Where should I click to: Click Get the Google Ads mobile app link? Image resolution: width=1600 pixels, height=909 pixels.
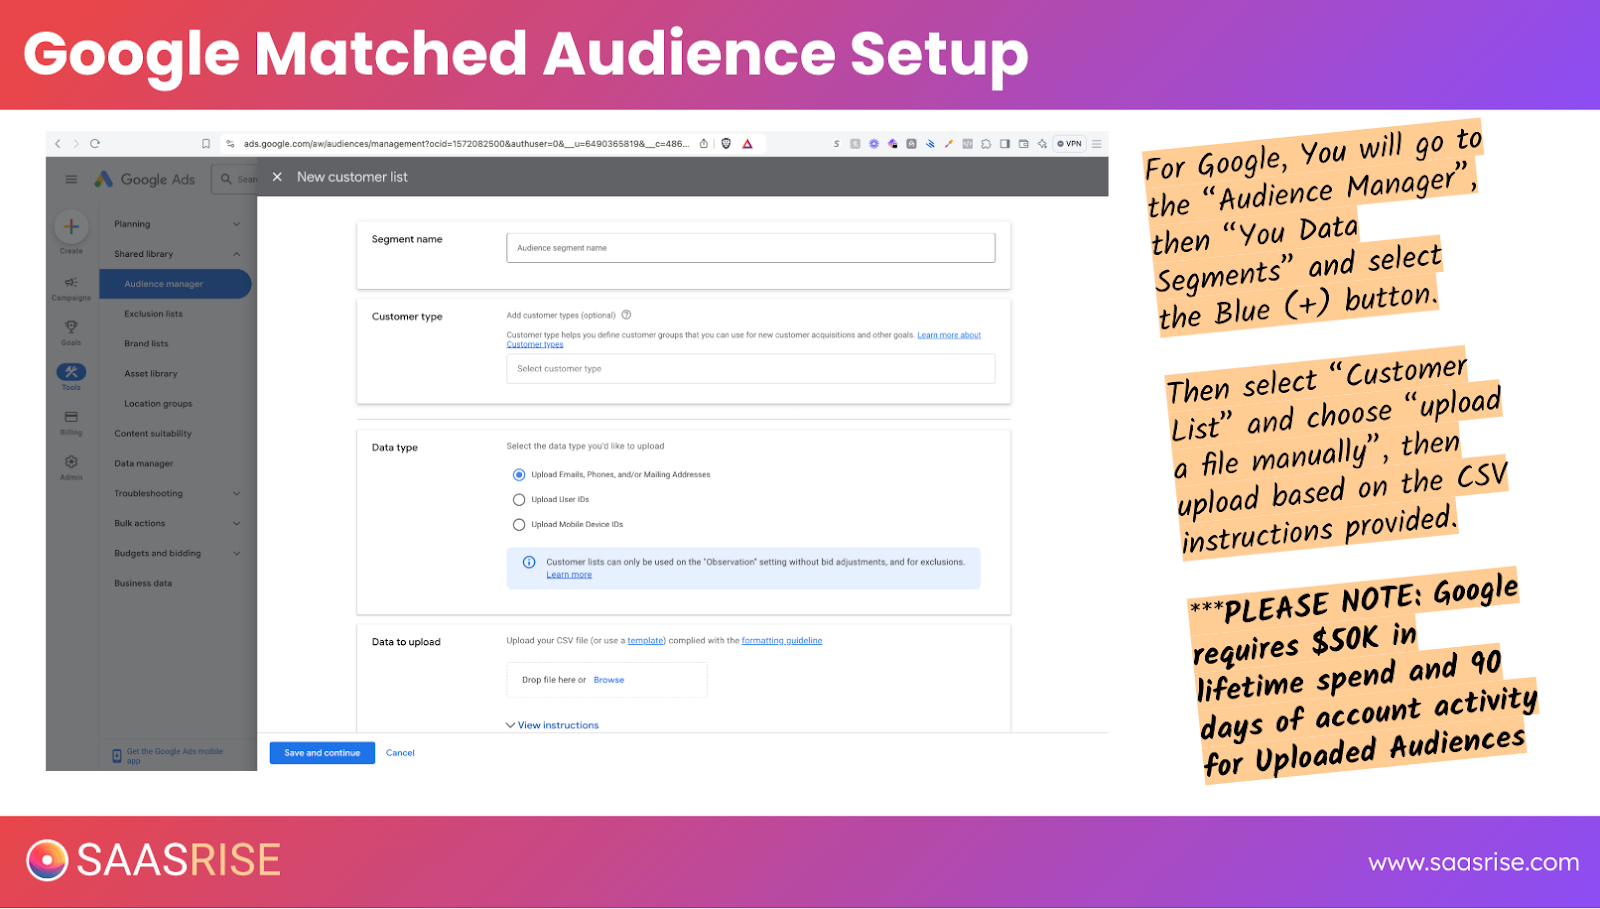(x=168, y=756)
